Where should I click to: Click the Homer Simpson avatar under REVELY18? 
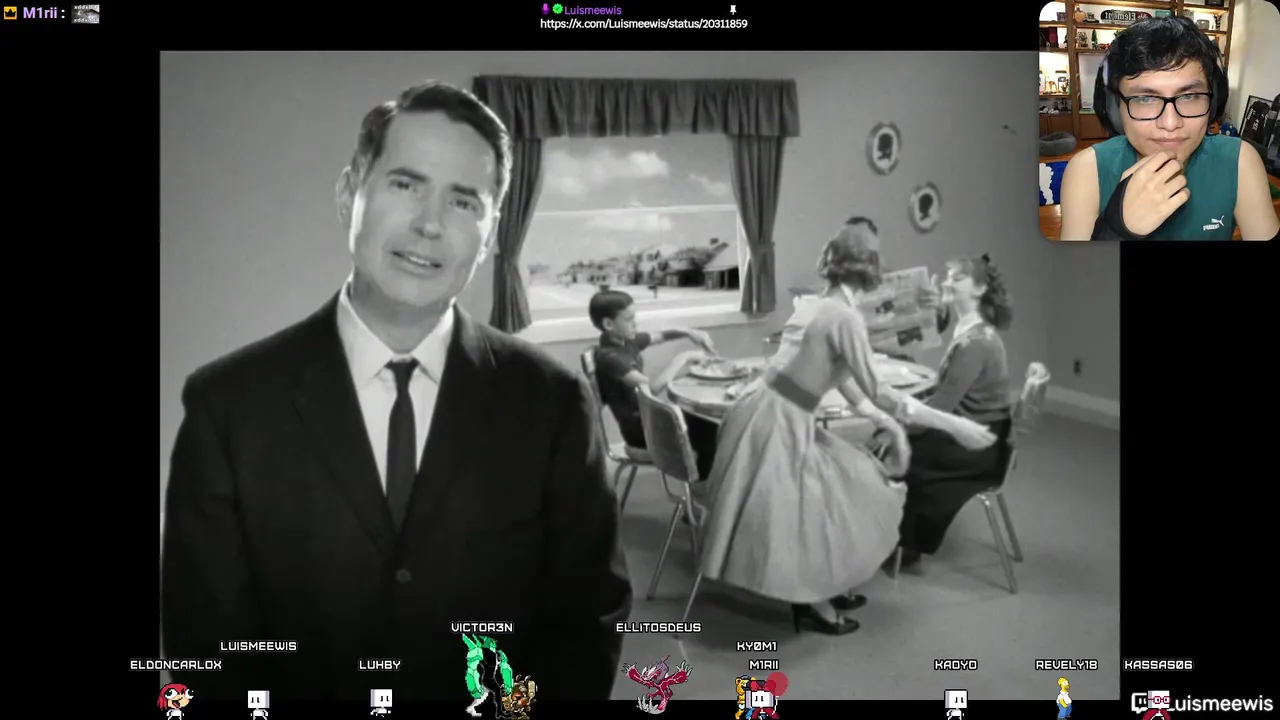[1064, 697]
